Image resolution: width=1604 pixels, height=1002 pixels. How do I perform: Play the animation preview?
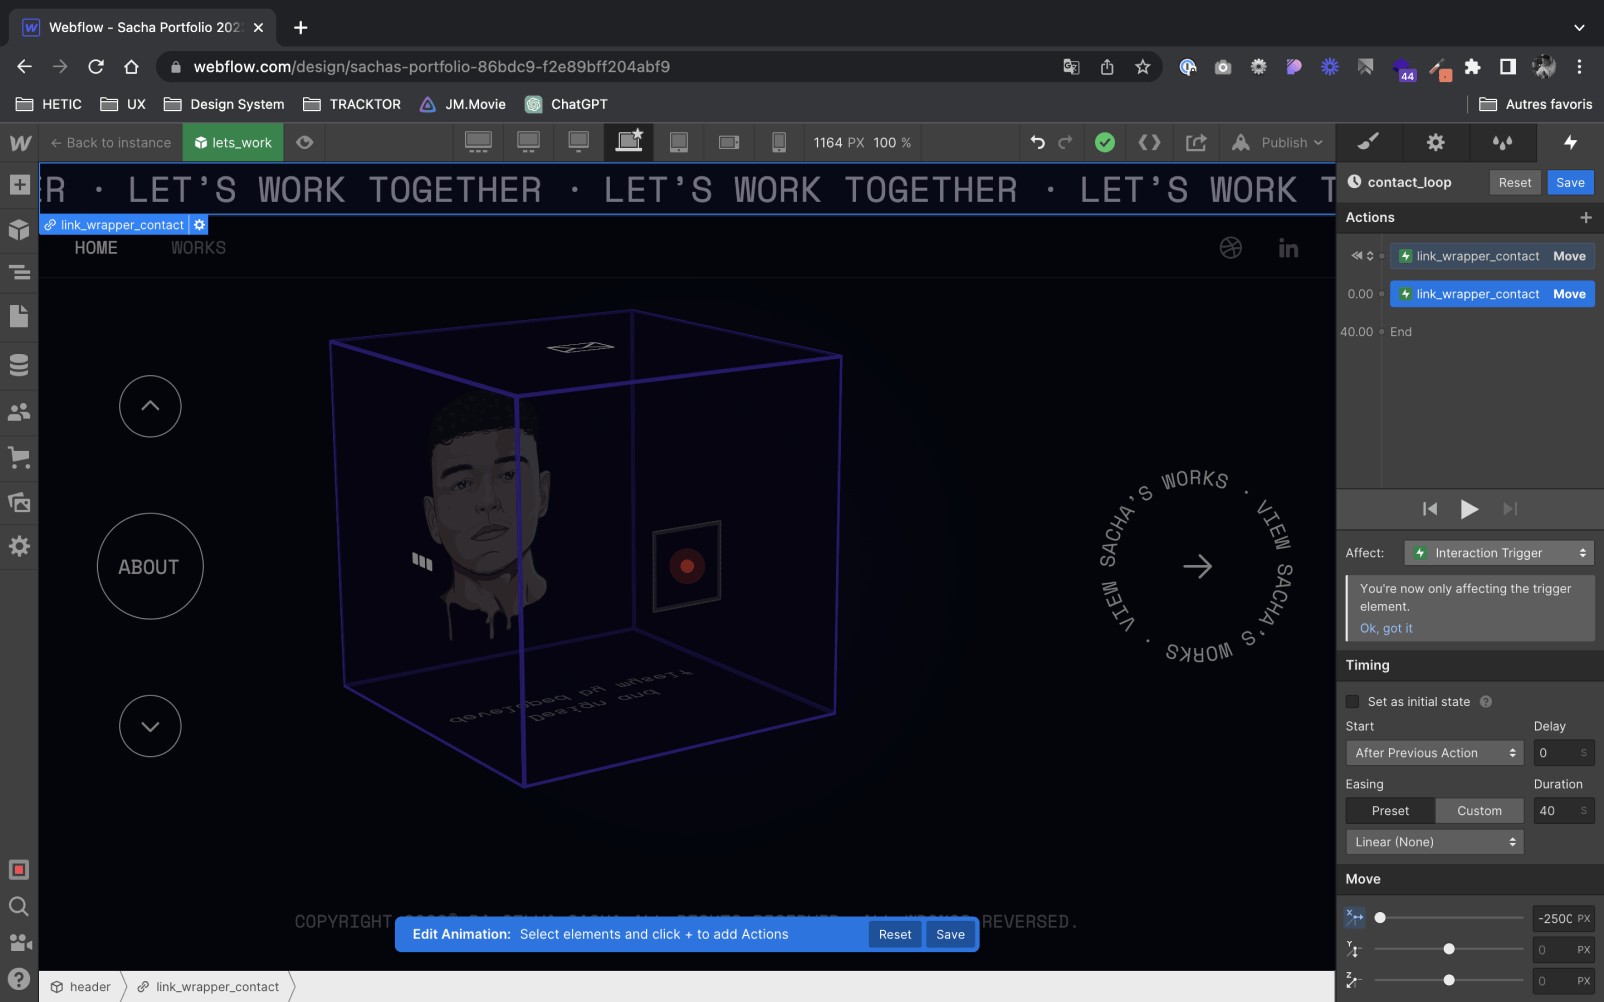coord(1469,509)
